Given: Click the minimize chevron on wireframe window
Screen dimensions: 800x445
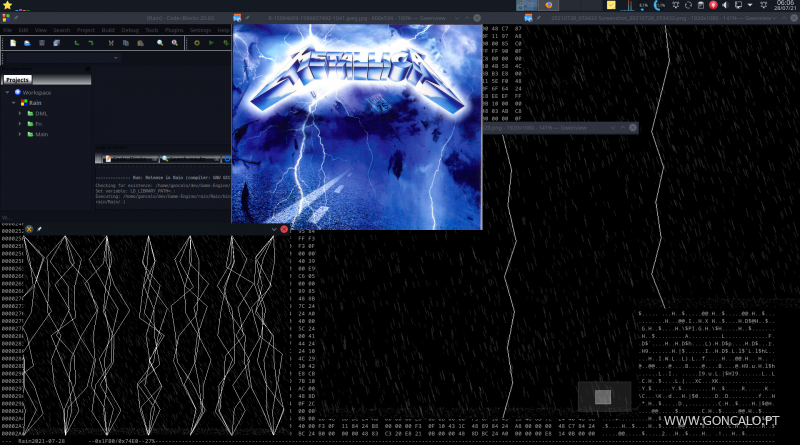Looking at the screenshot, I should [x=274, y=229].
